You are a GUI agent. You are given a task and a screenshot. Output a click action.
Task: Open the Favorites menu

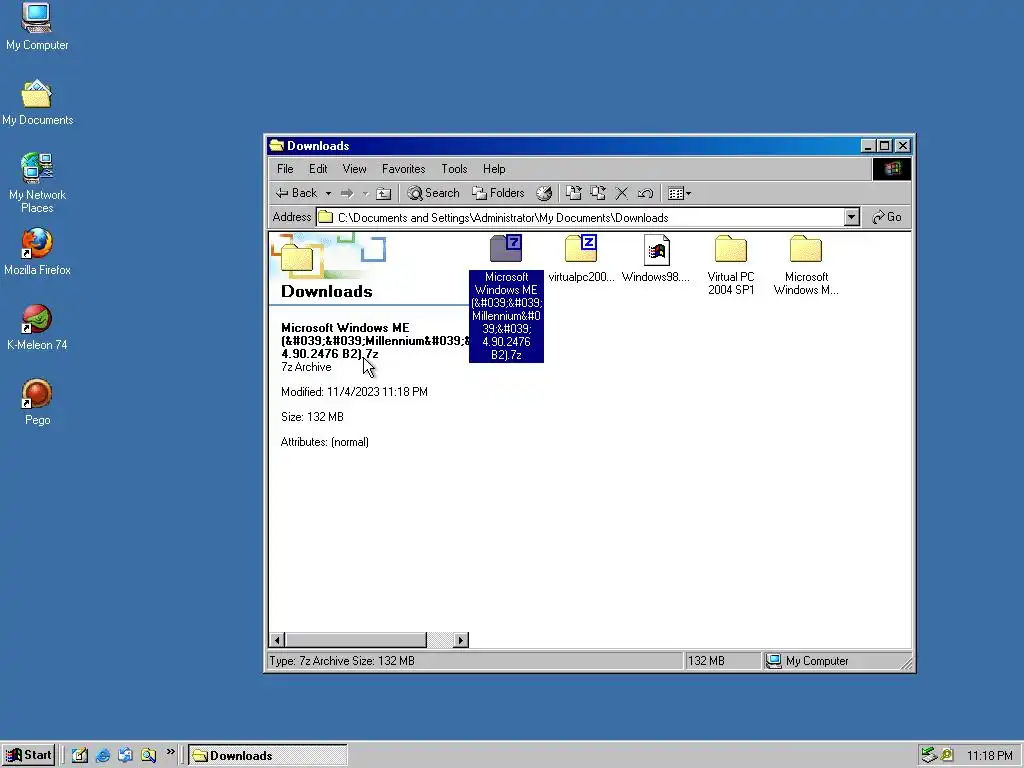404,168
